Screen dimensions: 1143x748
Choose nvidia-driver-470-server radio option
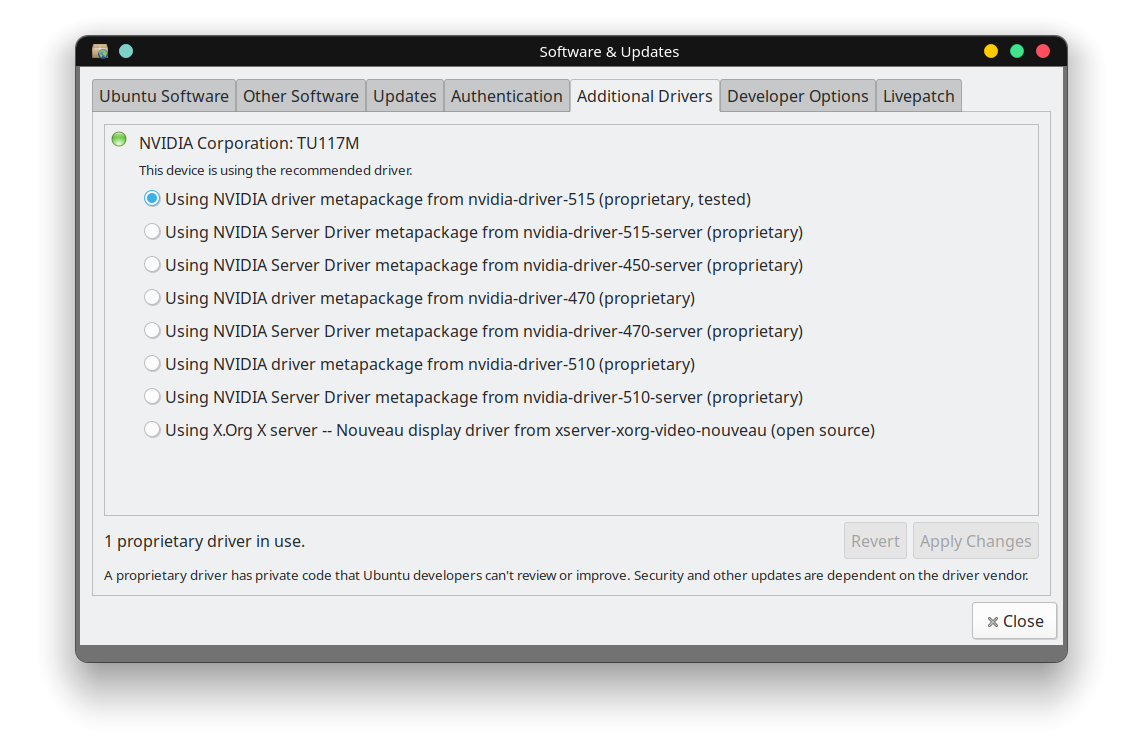coord(152,331)
